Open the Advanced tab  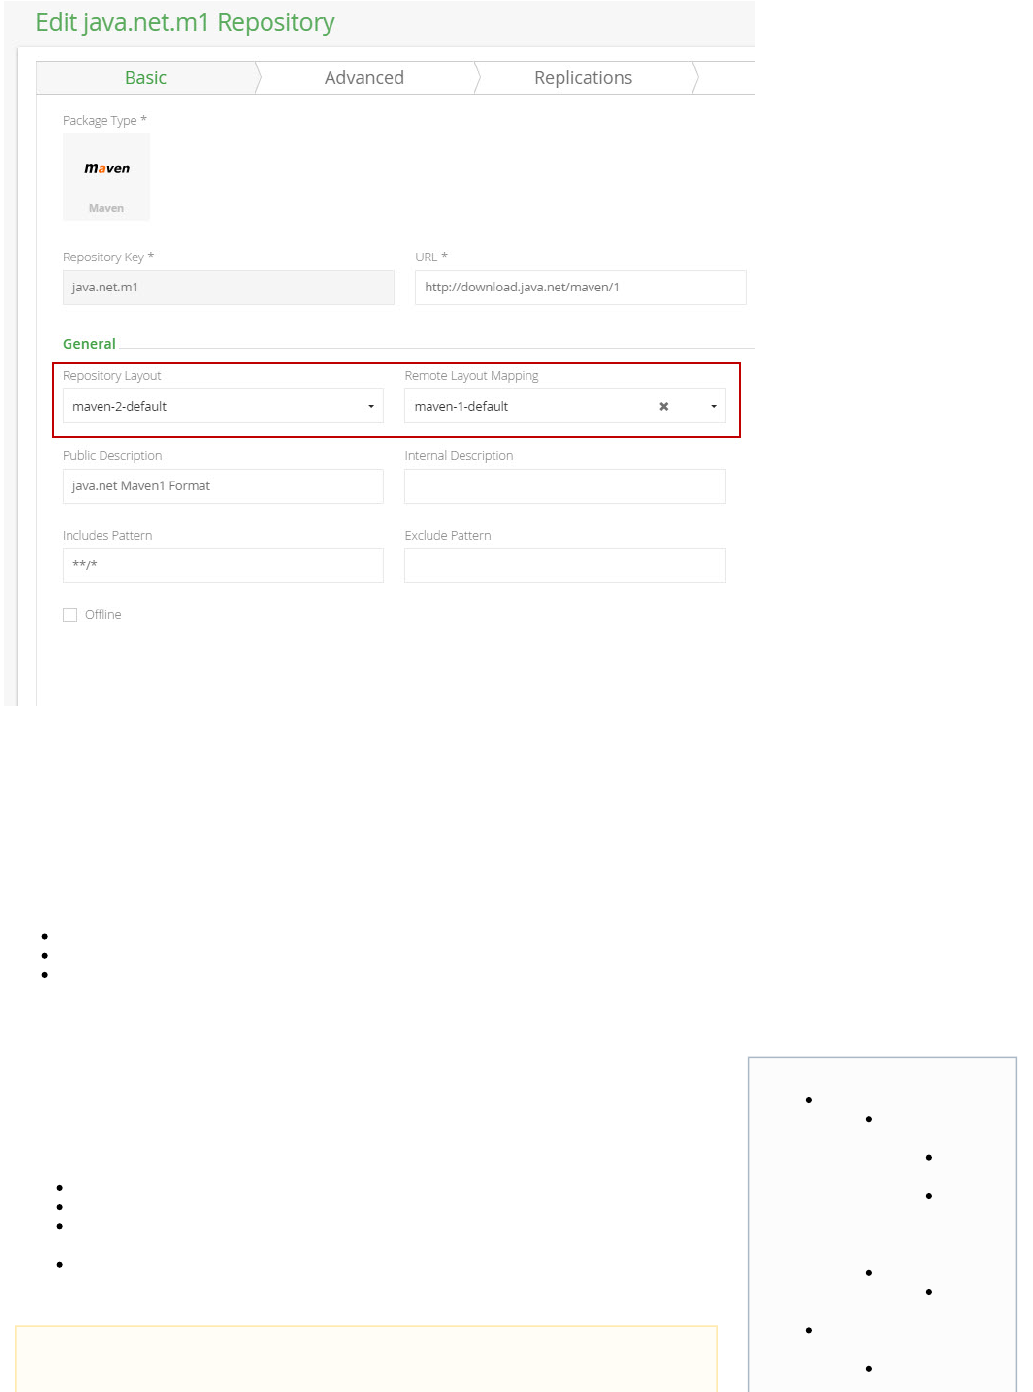pos(365,78)
